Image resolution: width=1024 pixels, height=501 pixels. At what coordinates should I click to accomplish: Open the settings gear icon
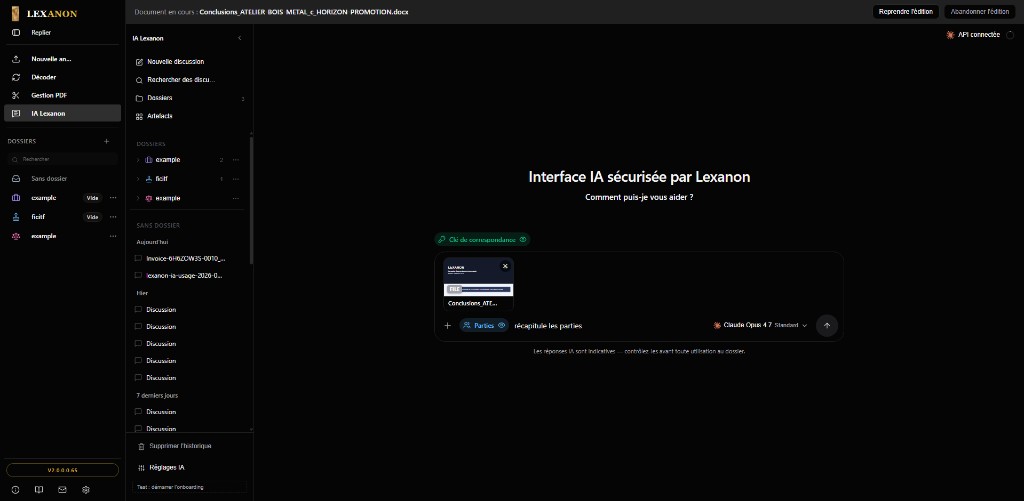(86, 489)
